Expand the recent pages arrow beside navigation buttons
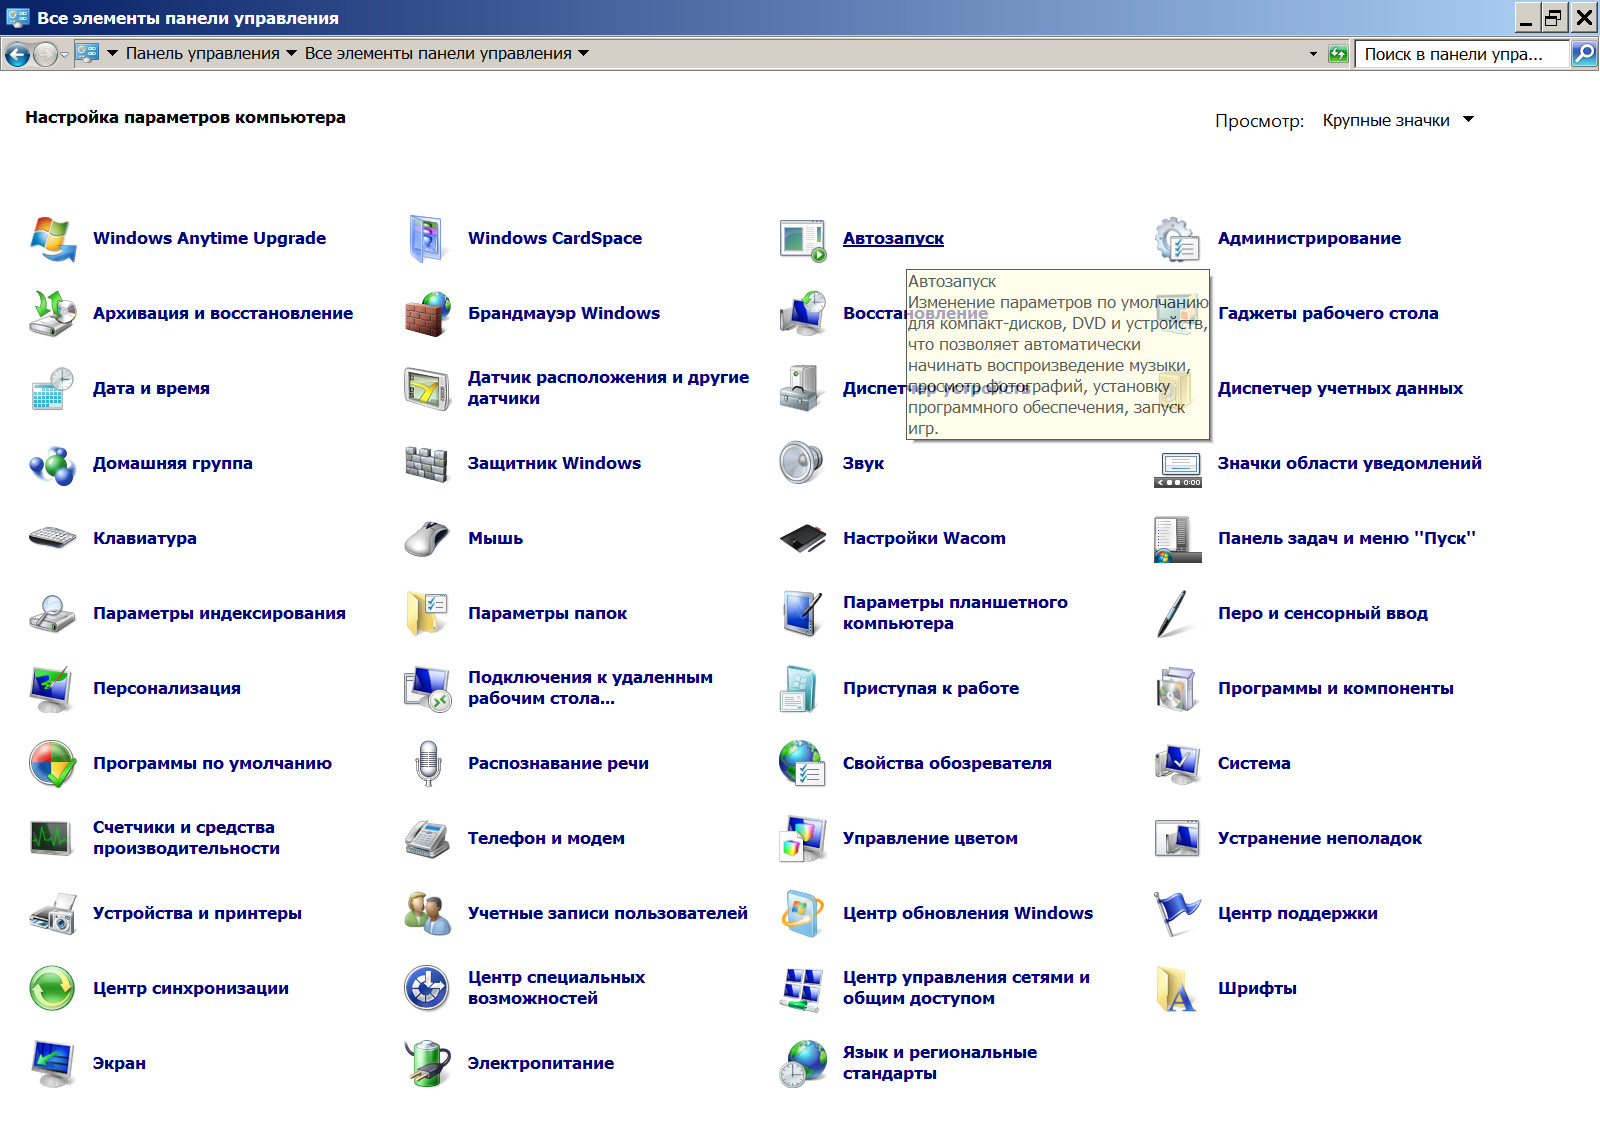Viewport: 1600px width, 1138px height. tap(65, 55)
